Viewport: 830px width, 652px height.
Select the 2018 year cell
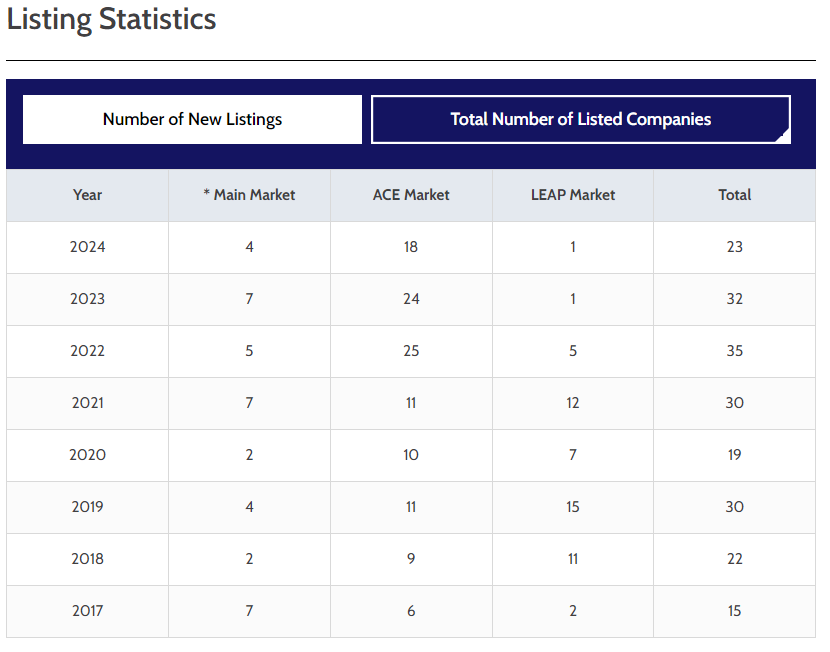[87, 559]
